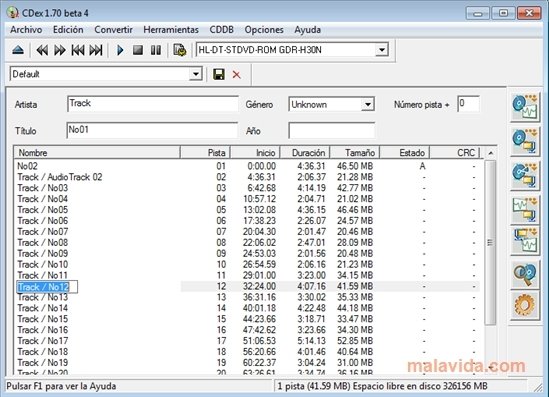The image size is (549, 397).
Task: Play the selected track
Action: [120, 50]
